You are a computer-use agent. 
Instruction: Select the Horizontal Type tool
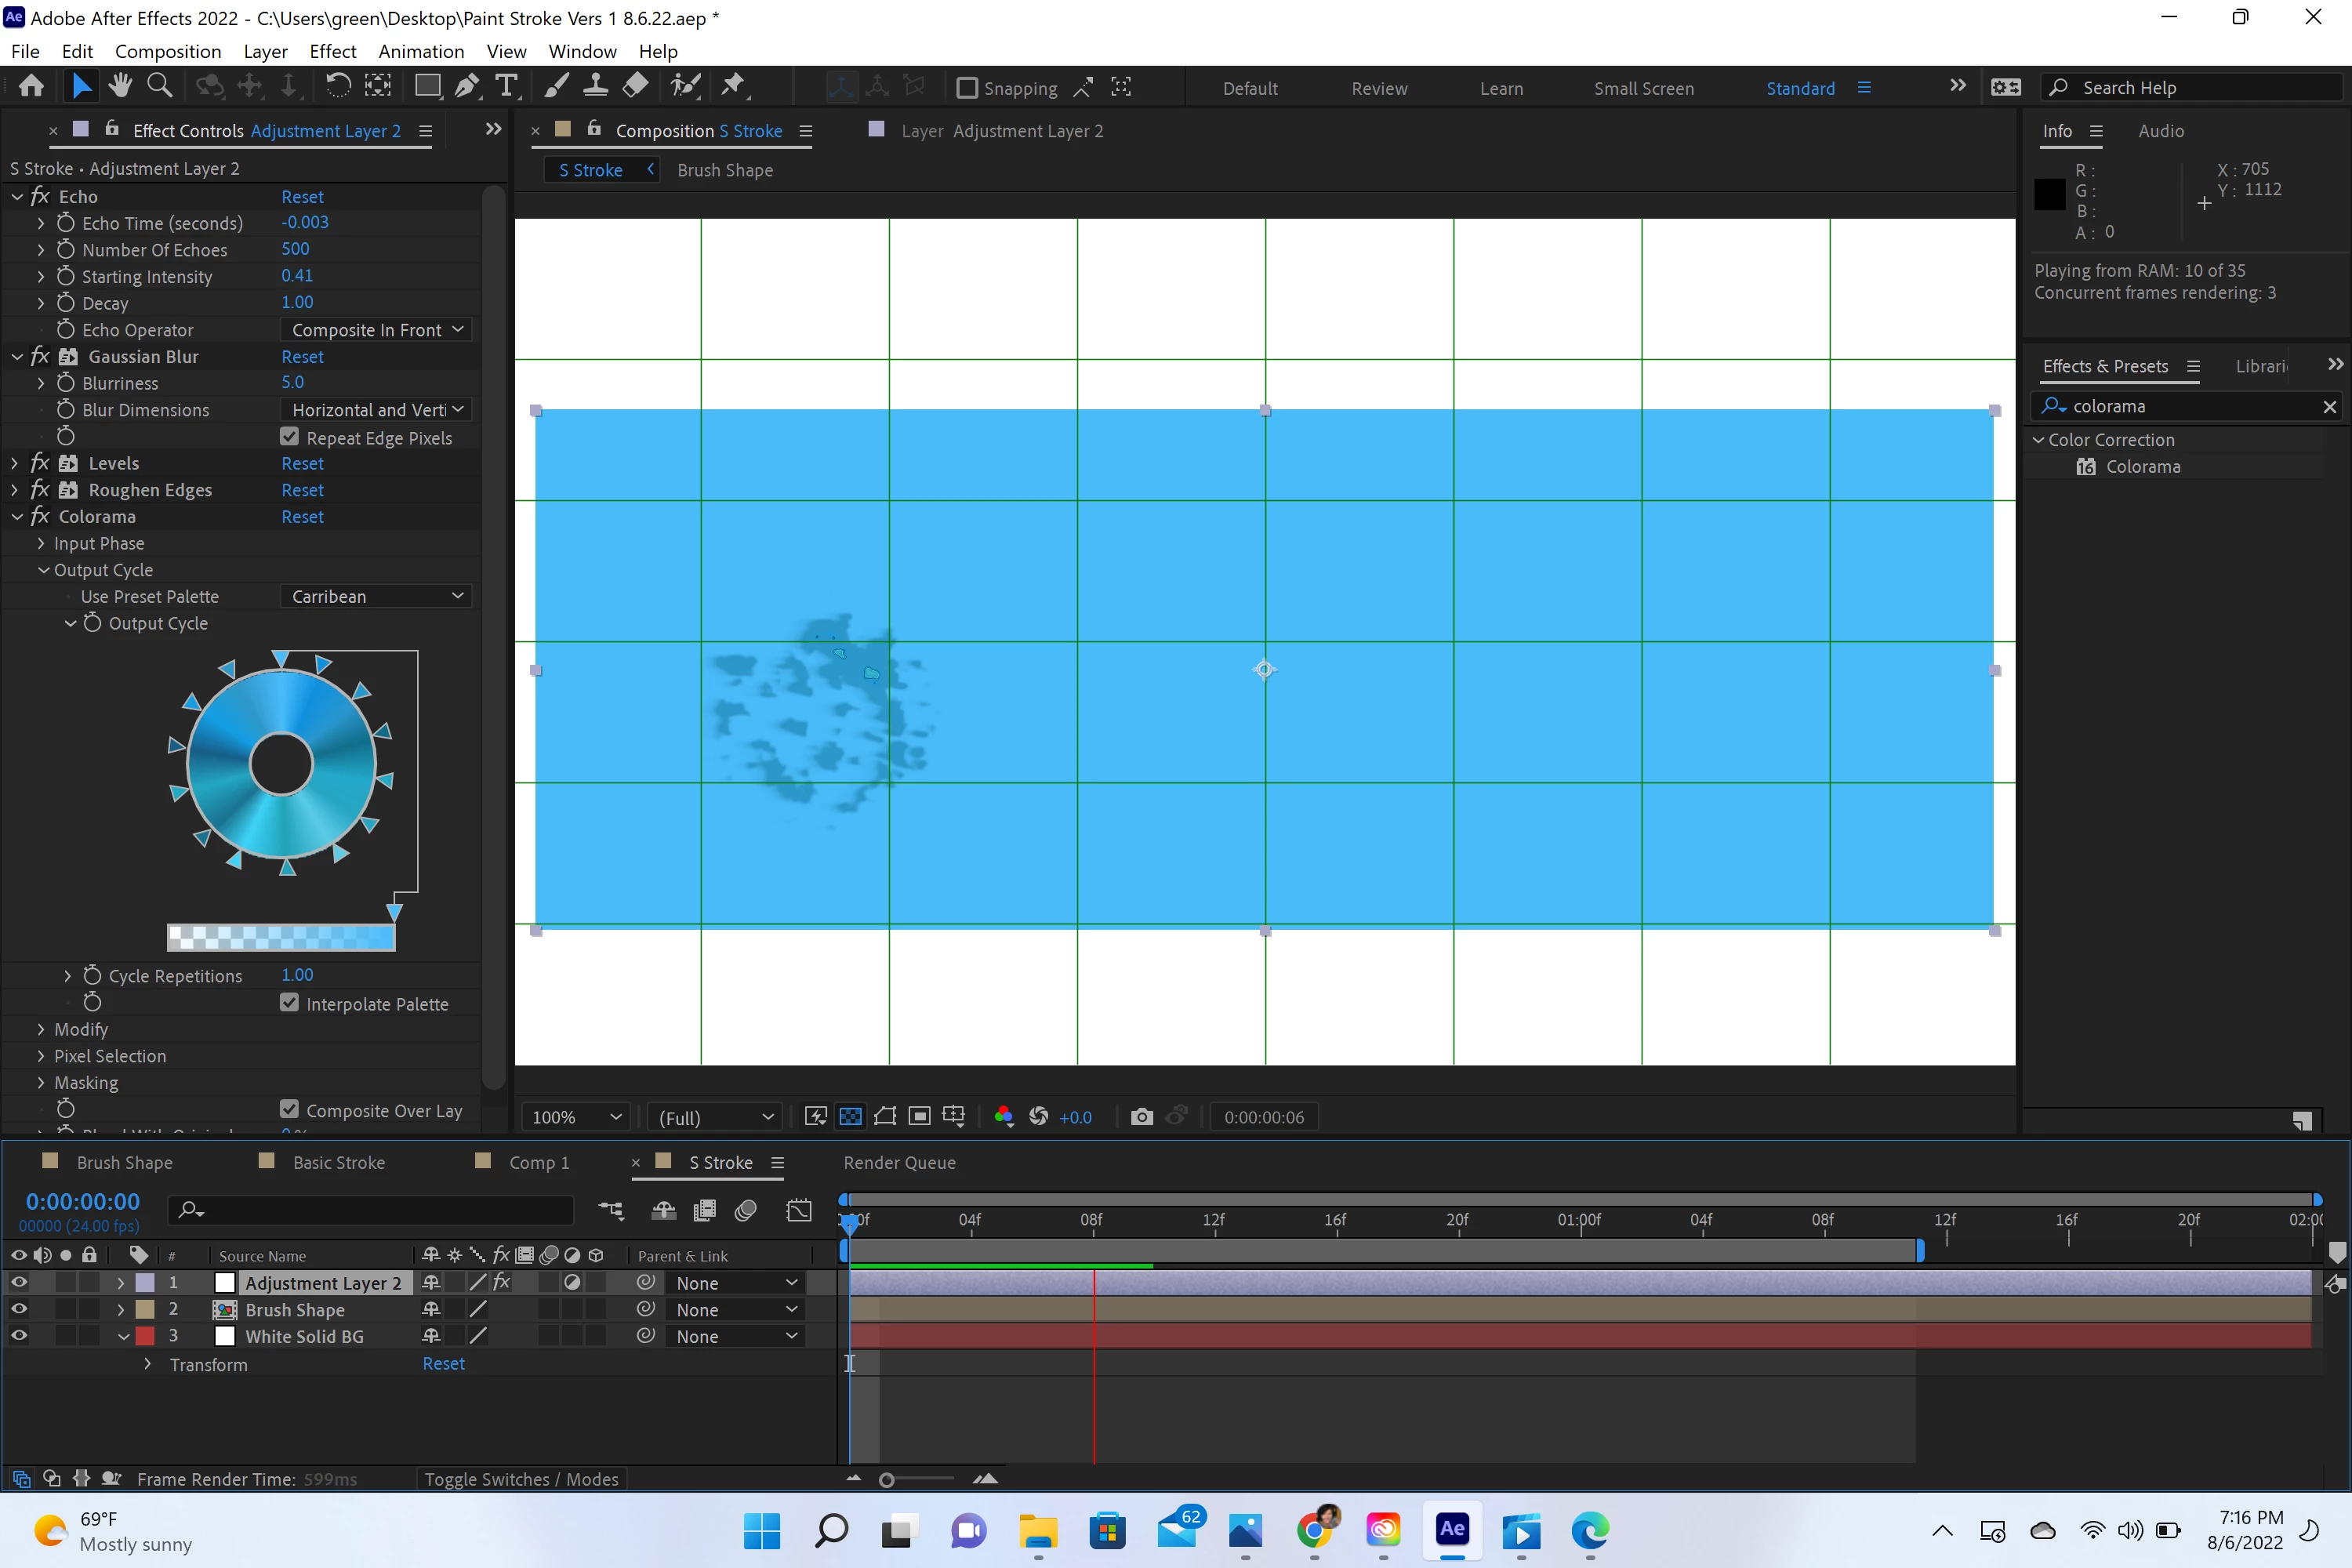coord(507,87)
